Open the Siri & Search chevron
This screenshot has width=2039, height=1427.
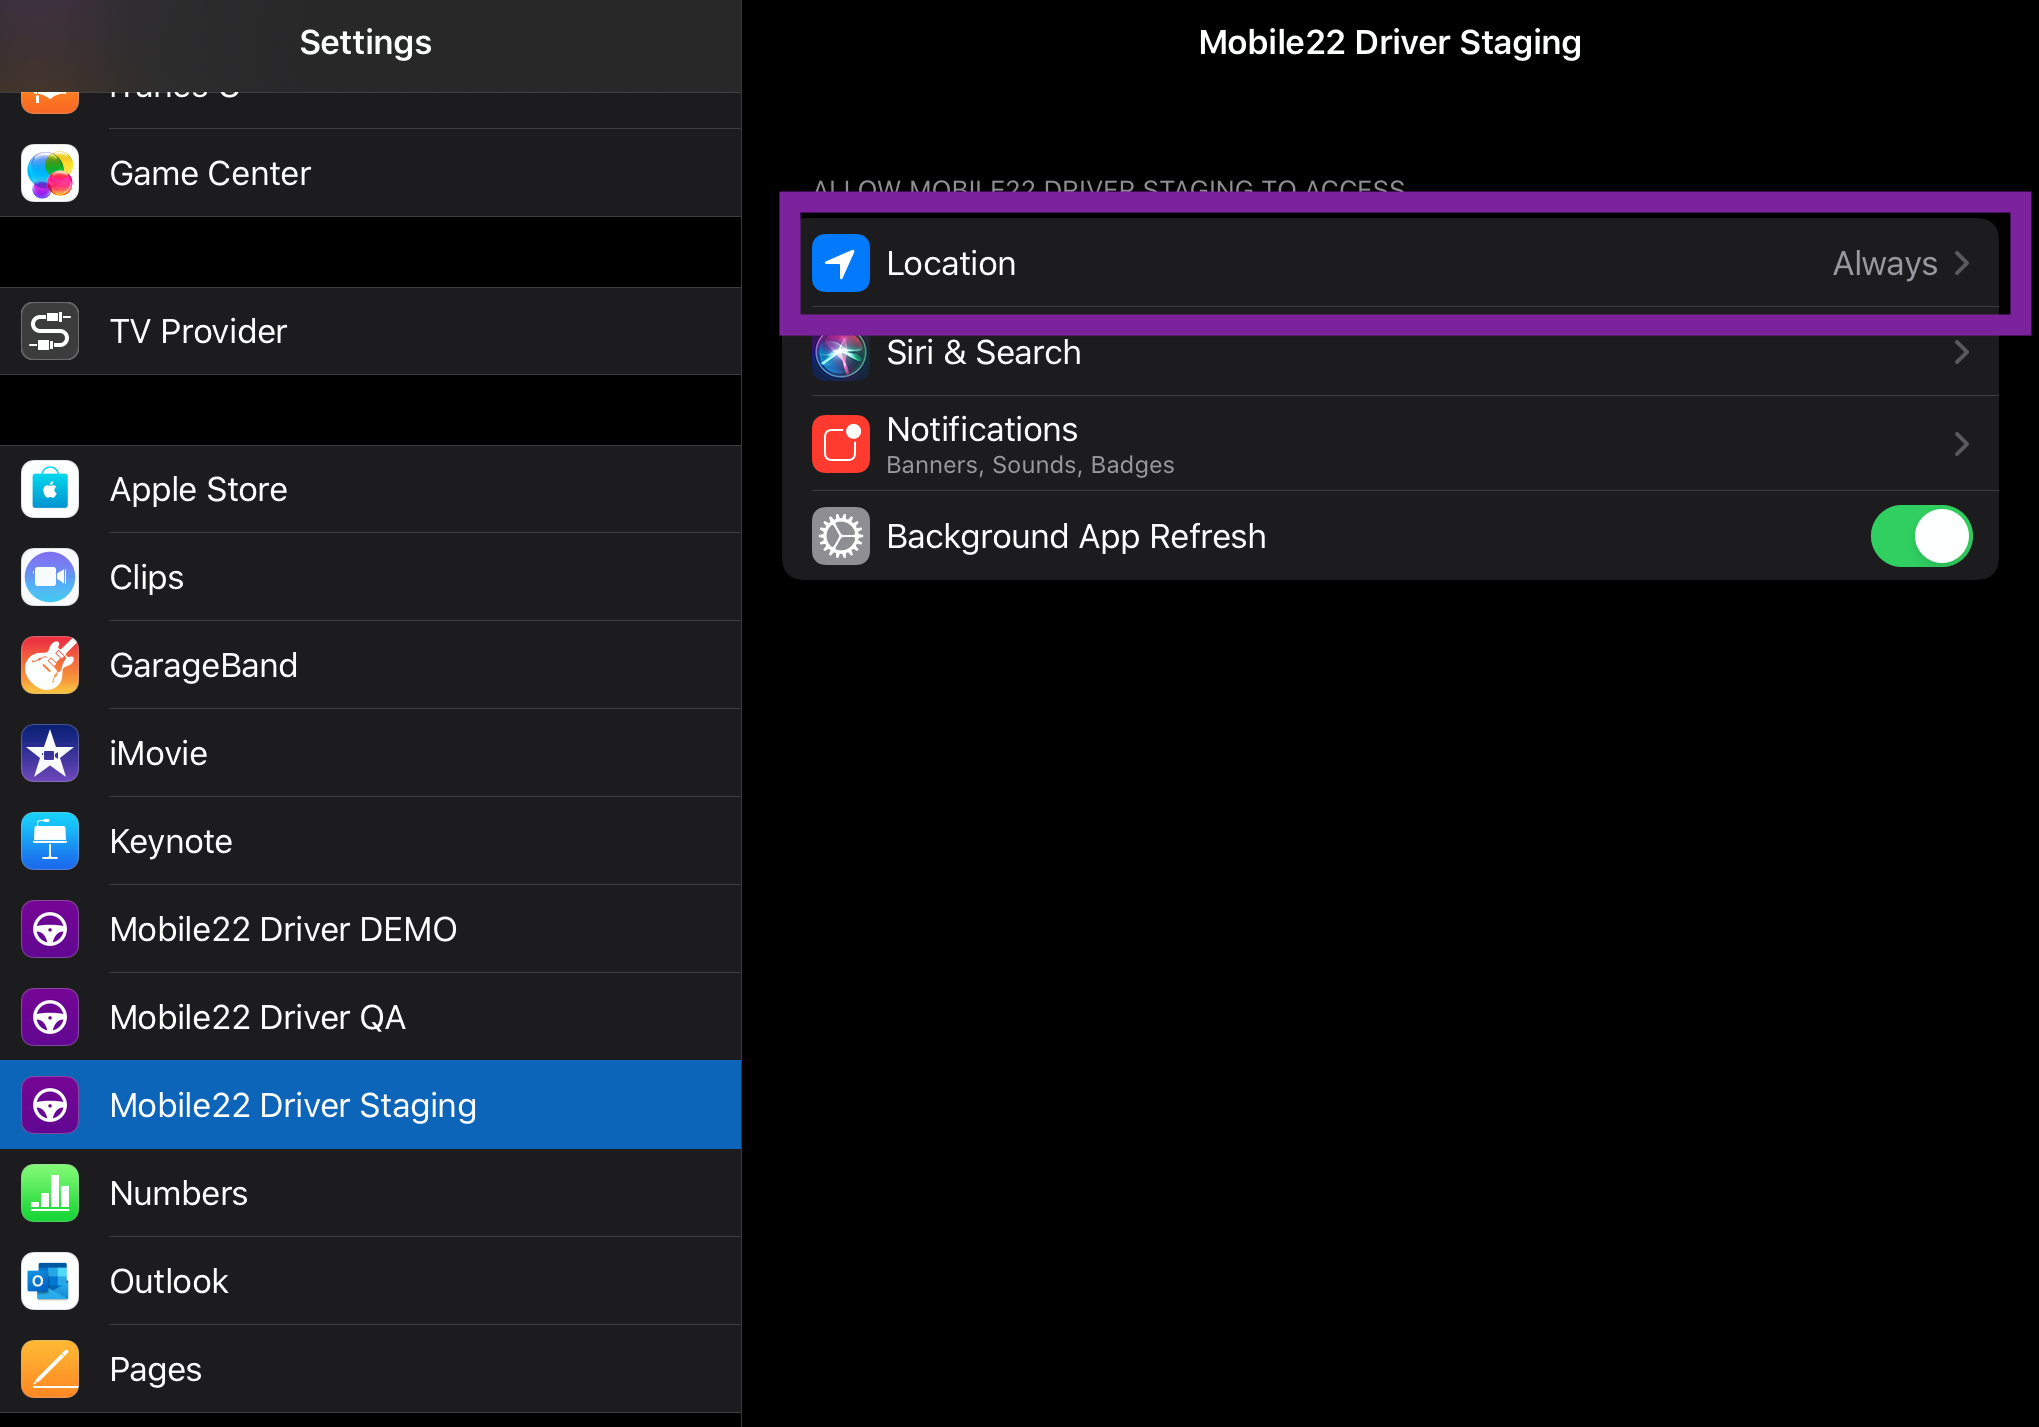(1962, 352)
